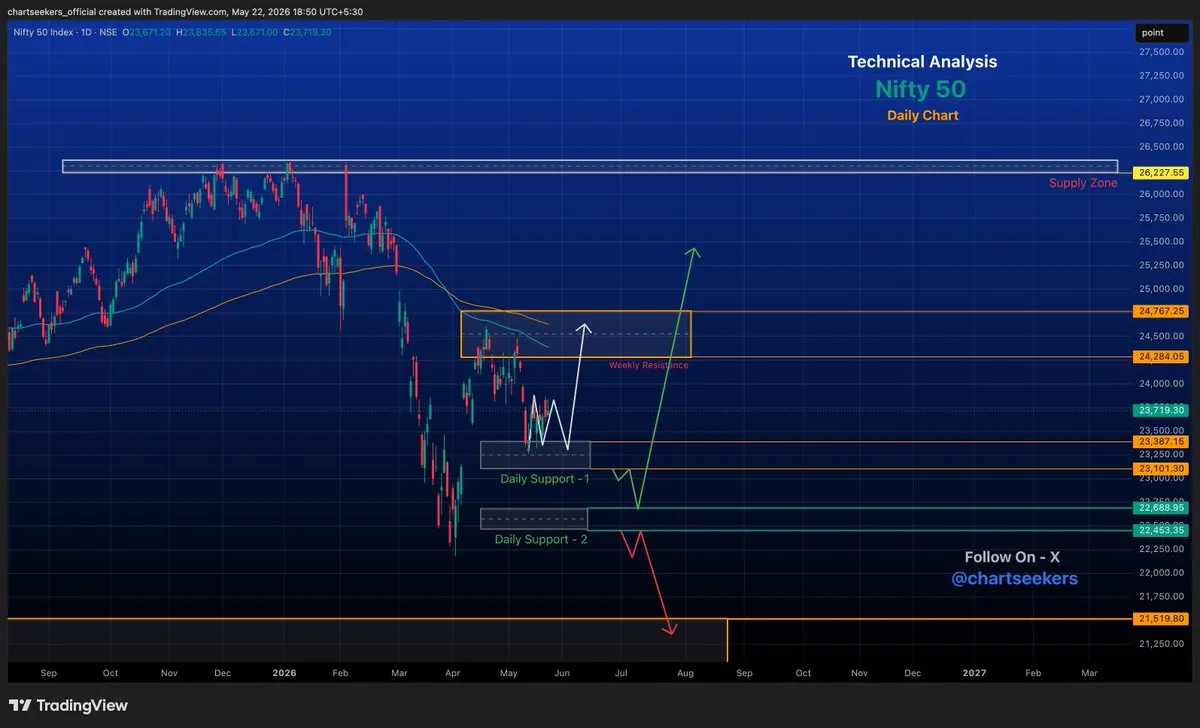Select the 21,519.80 price label
This screenshot has height=728, width=1200.
(x=1161, y=619)
